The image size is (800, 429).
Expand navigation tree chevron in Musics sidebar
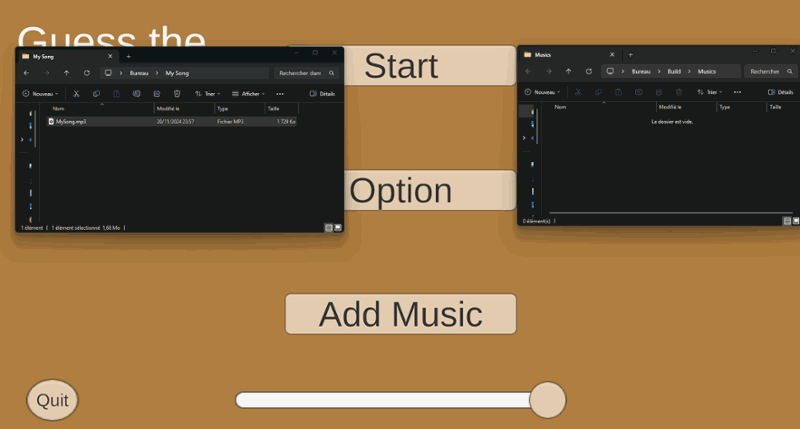[524, 138]
